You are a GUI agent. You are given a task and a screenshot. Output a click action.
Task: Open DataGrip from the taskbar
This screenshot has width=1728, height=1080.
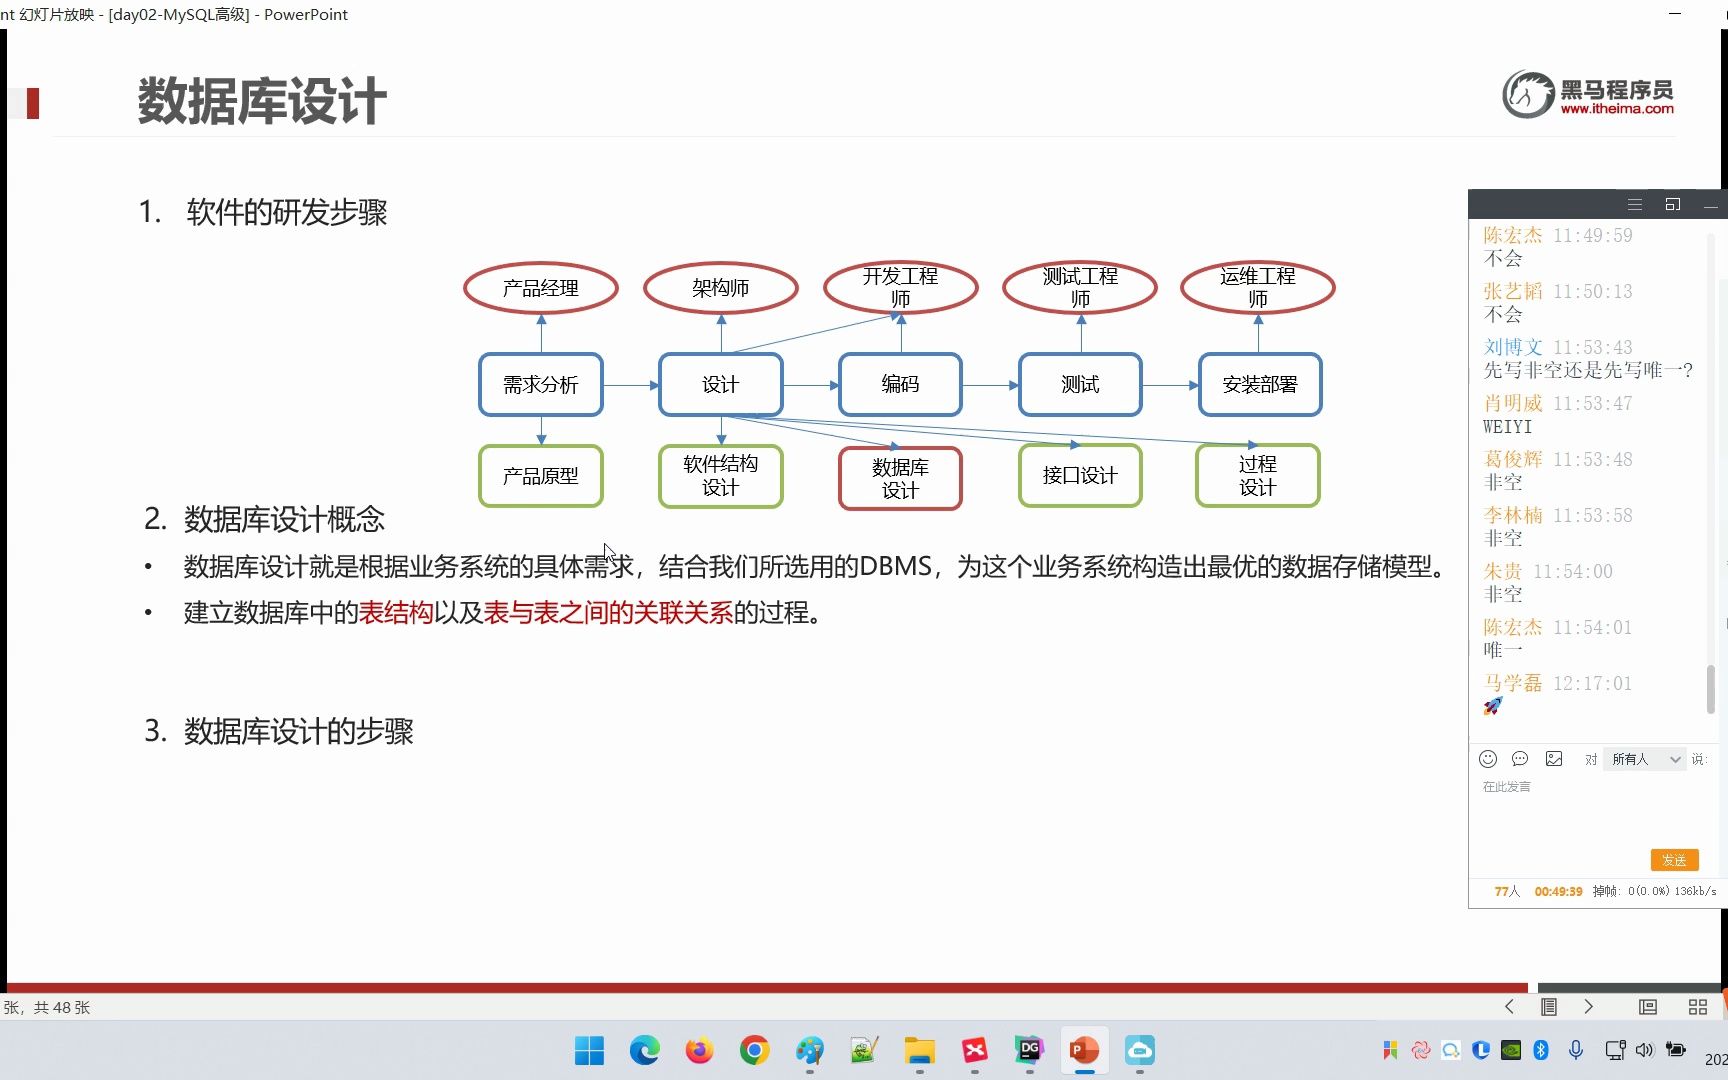point(1029,1050)
